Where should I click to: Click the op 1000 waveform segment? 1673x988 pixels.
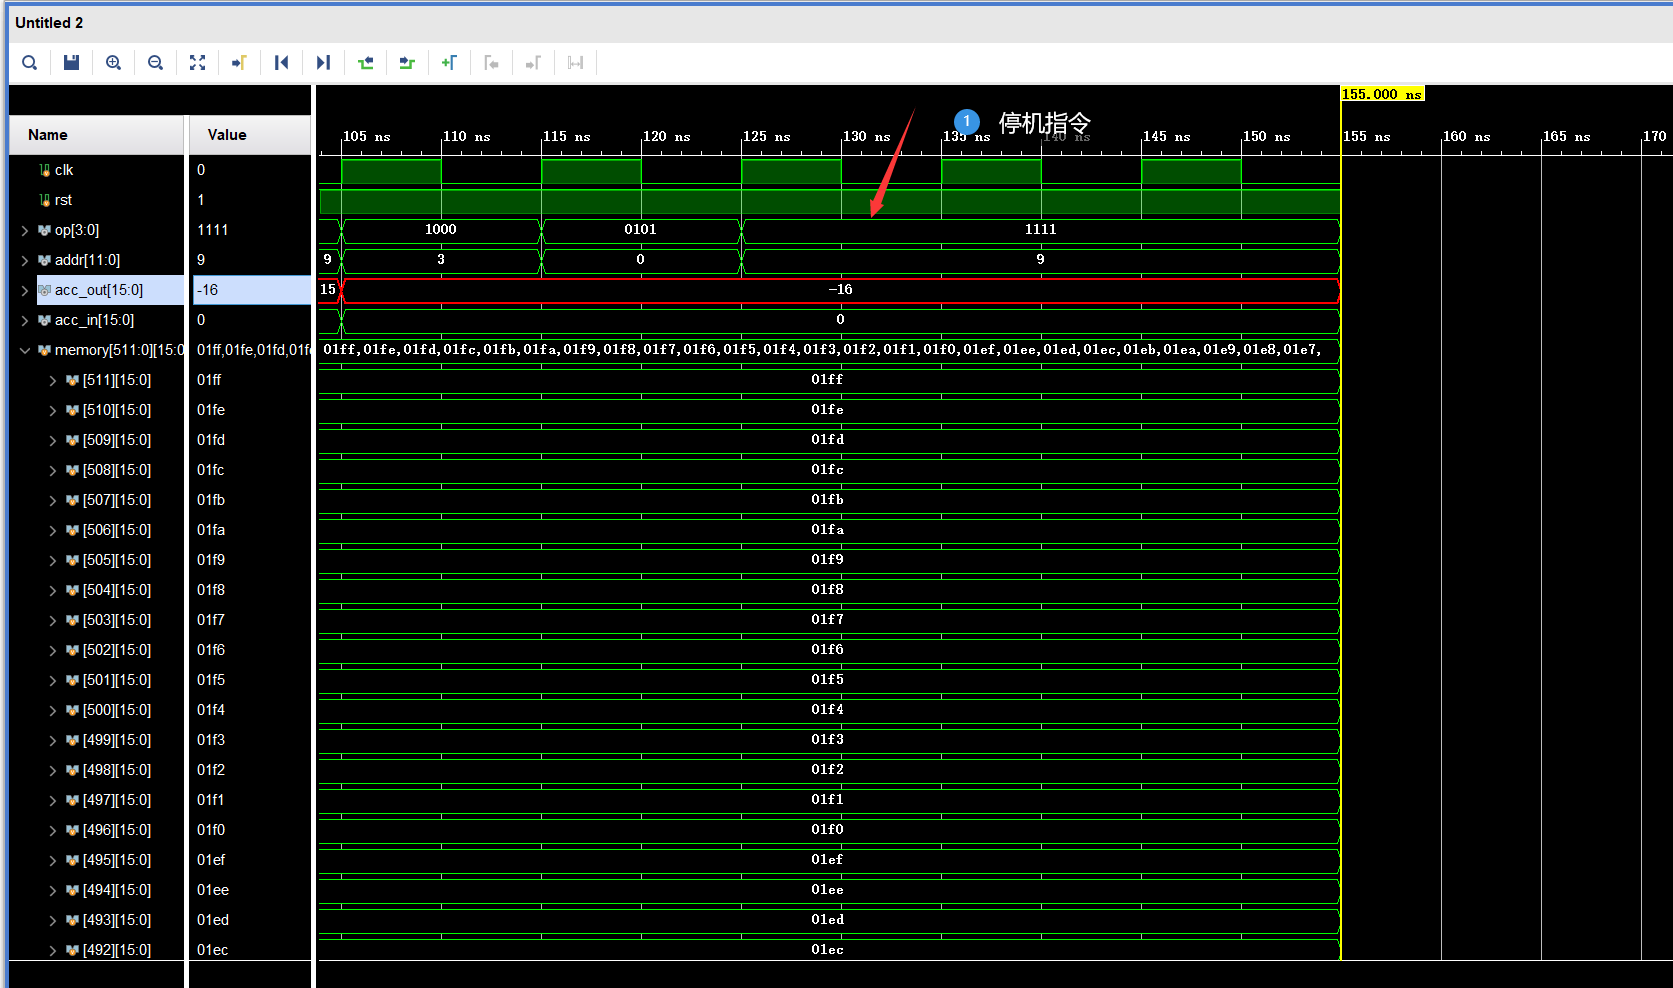coord(441,230)
